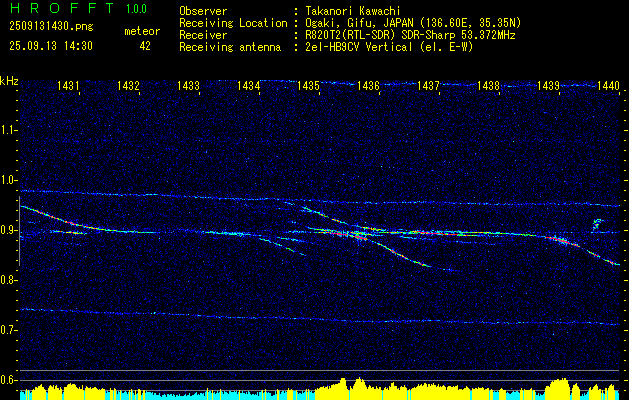Click the filename 2509131430.png
This screenshot has width=629, height=400.
pyautogui.click(x=51, y=27)
